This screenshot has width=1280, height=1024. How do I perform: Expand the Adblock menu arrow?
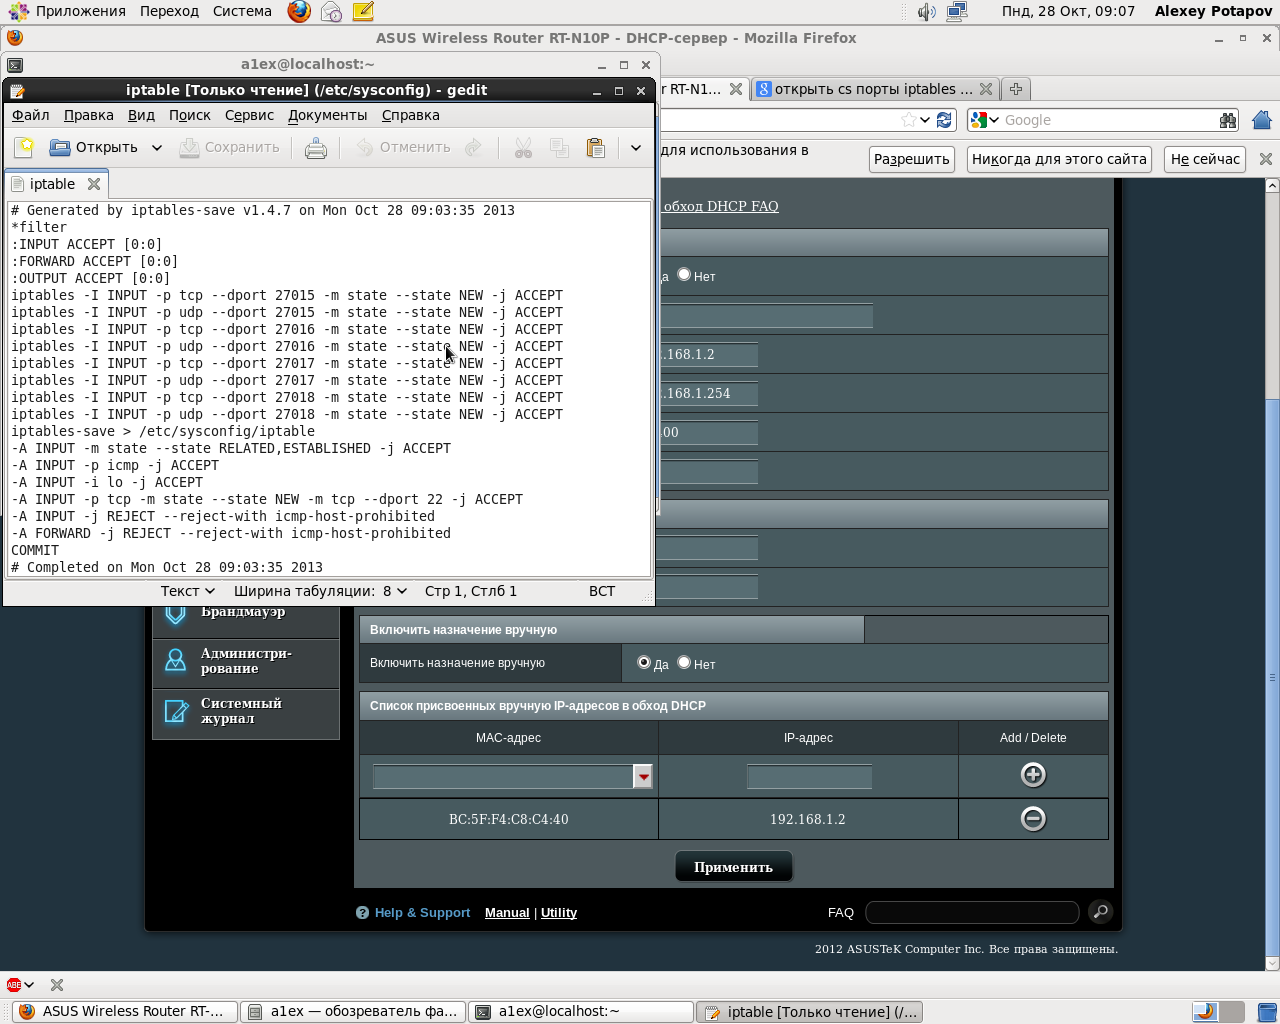coord(29,985)
